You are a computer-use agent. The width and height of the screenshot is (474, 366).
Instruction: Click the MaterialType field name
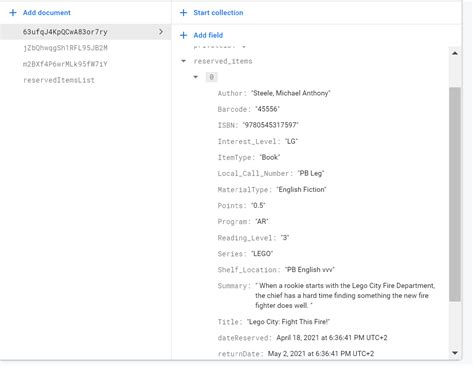[245, 189]
